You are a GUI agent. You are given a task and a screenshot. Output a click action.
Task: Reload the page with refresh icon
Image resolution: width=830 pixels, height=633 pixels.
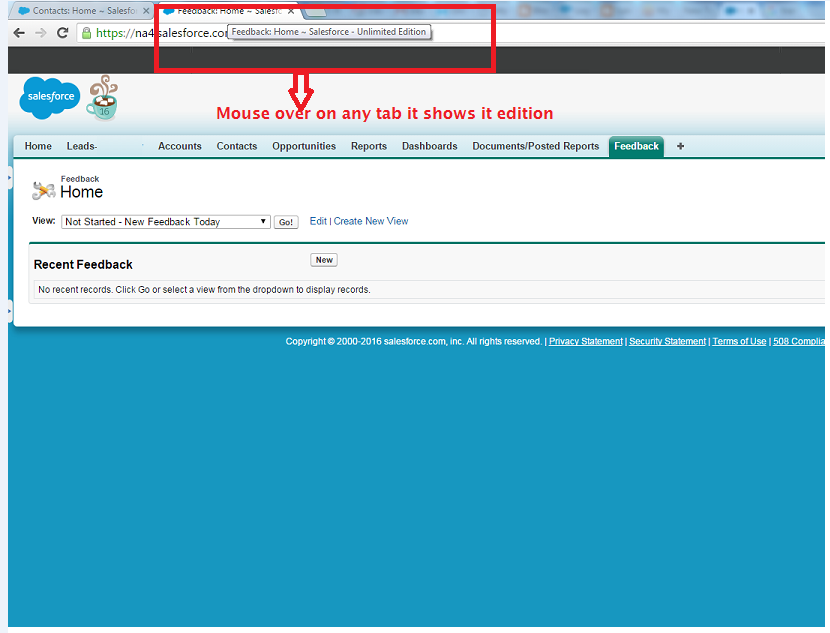pyautogui.click(x=62, y=33)
